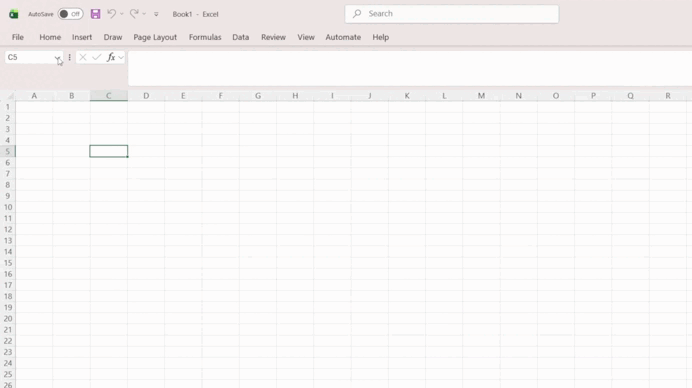The height and width of the screenshot is (388, 692).
Task: Switch to the Formulas tab
Action: pyautogui.click(x=205, y=37)
